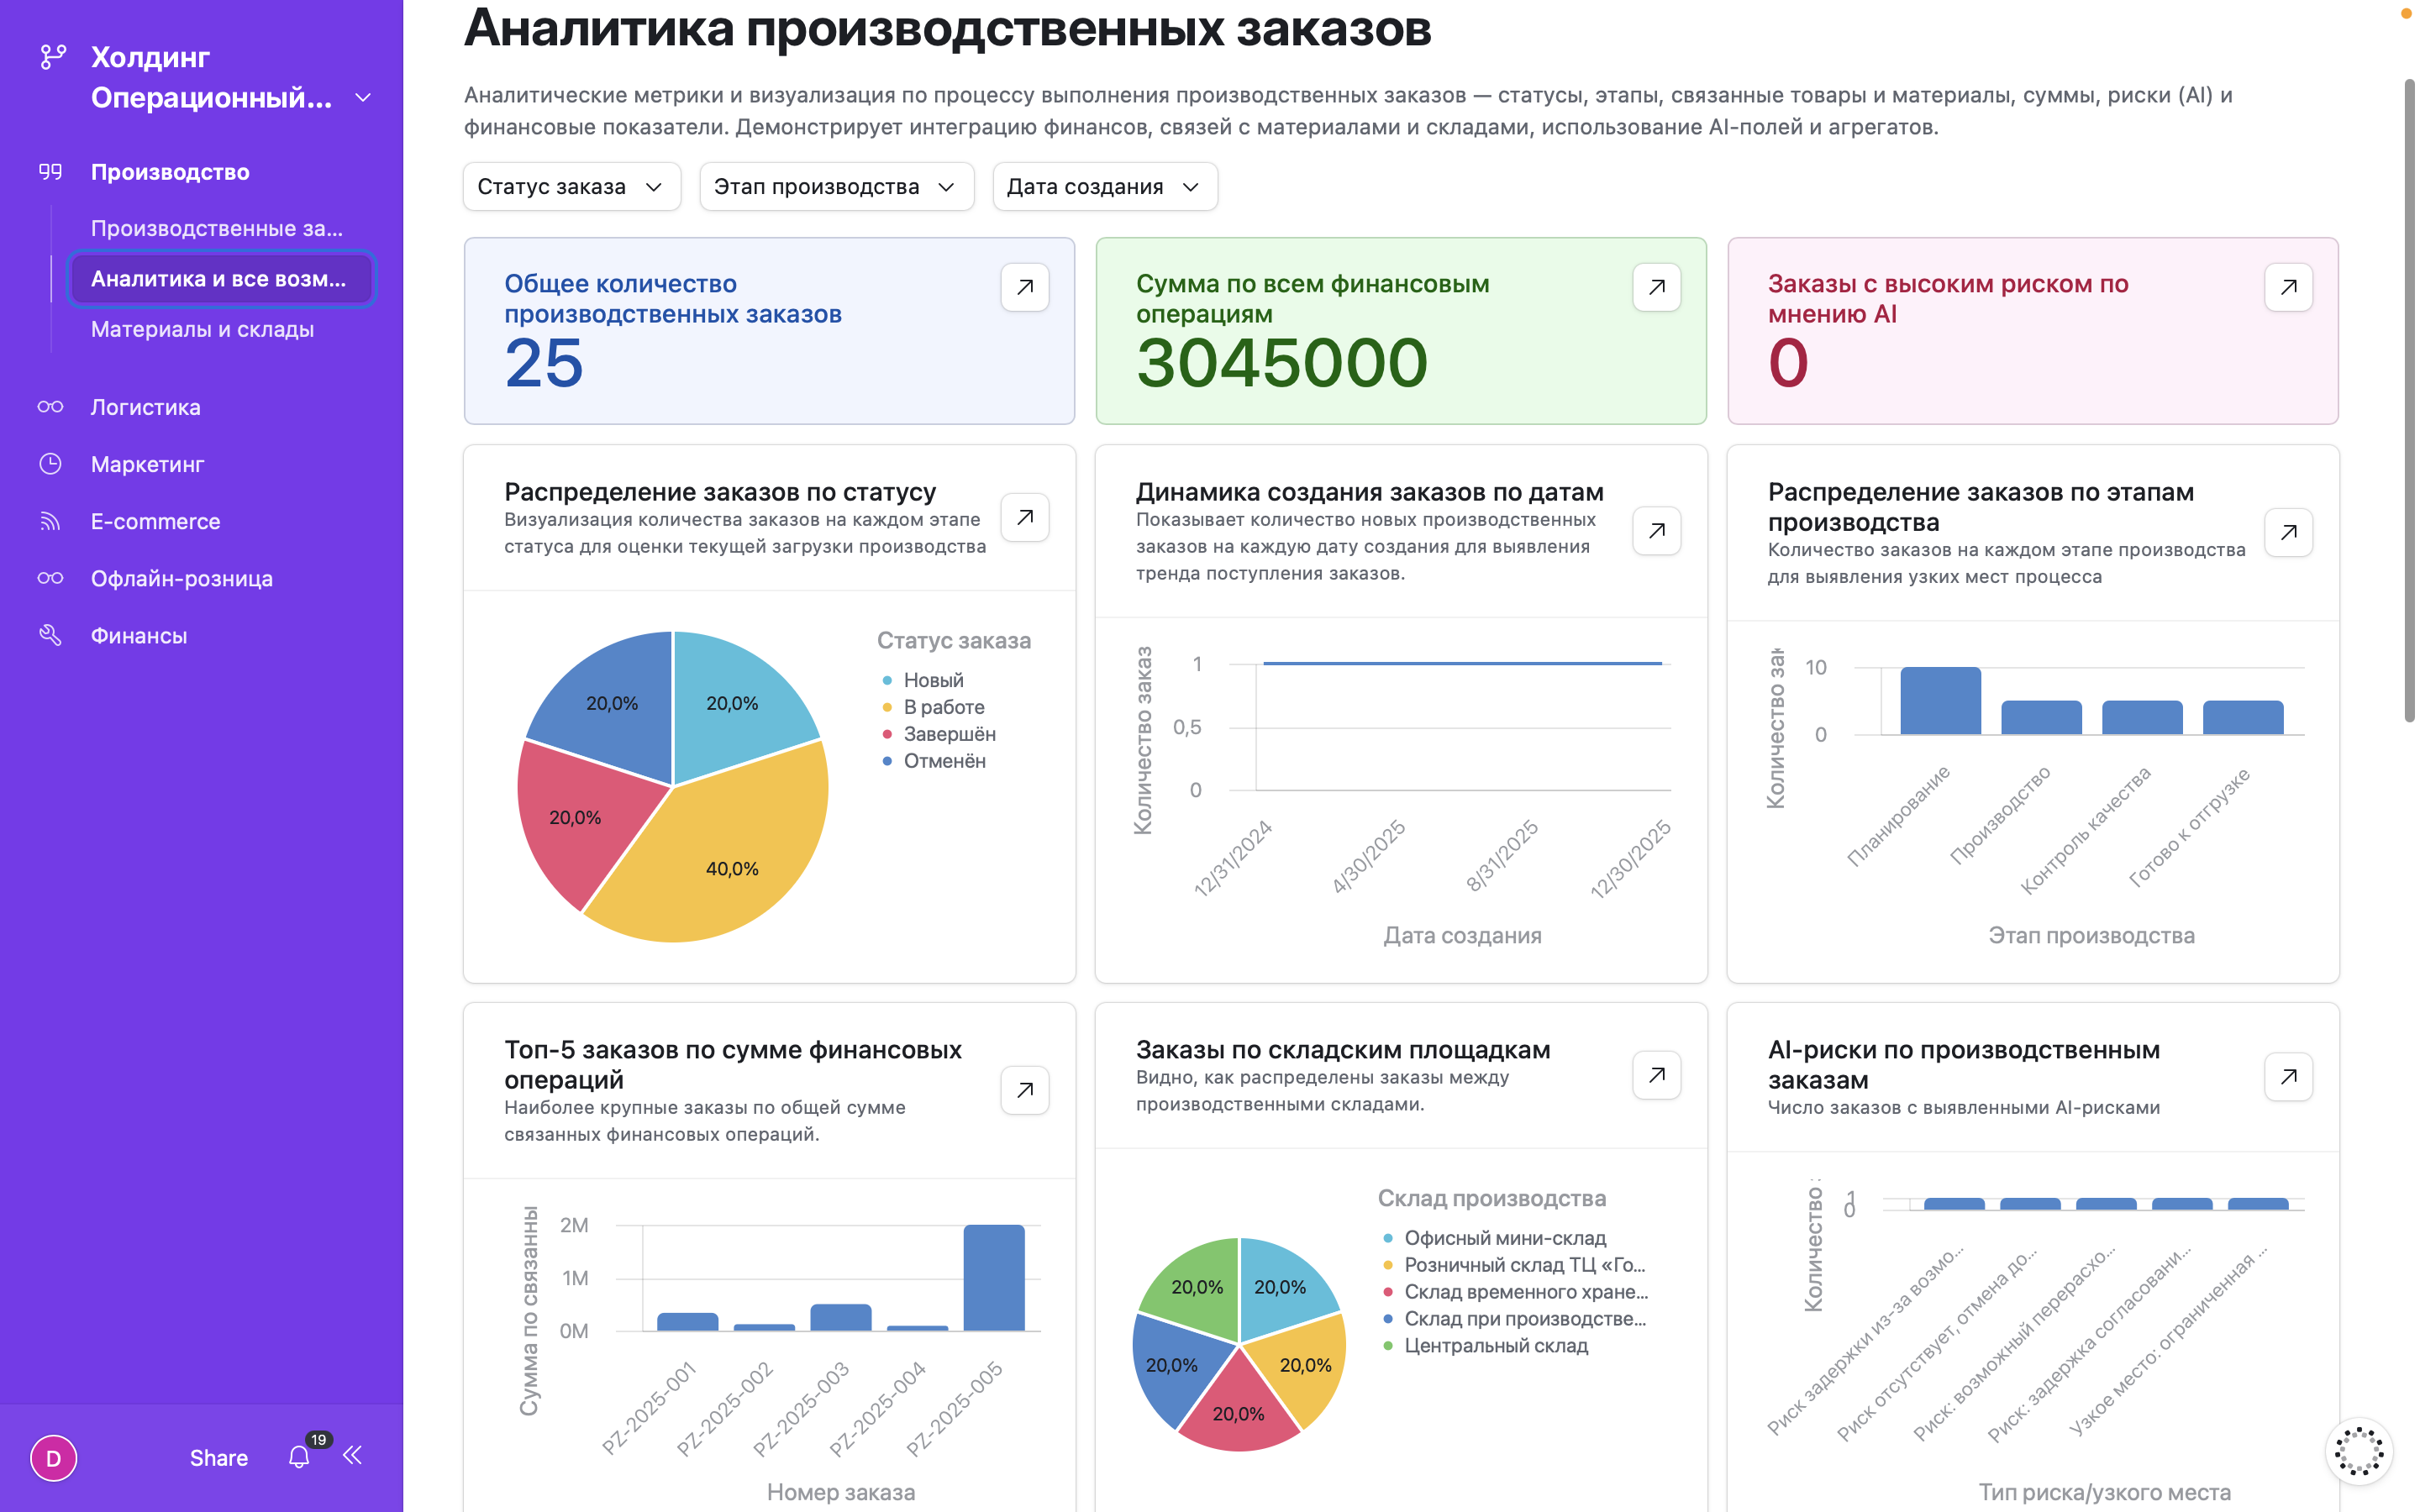
Task: Open the Финансы section icon
Action: click(x=50, y=634)
